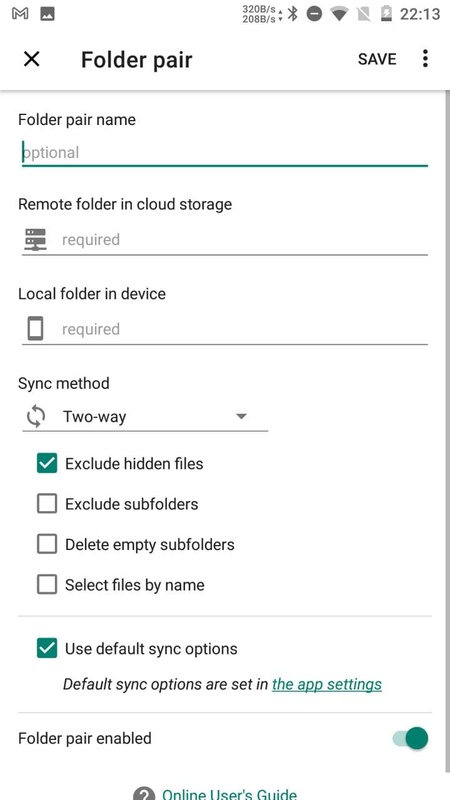The height and width of the screenshot is (800, 450).
Task: Save the folder pair
Action: tap(377, 59)
